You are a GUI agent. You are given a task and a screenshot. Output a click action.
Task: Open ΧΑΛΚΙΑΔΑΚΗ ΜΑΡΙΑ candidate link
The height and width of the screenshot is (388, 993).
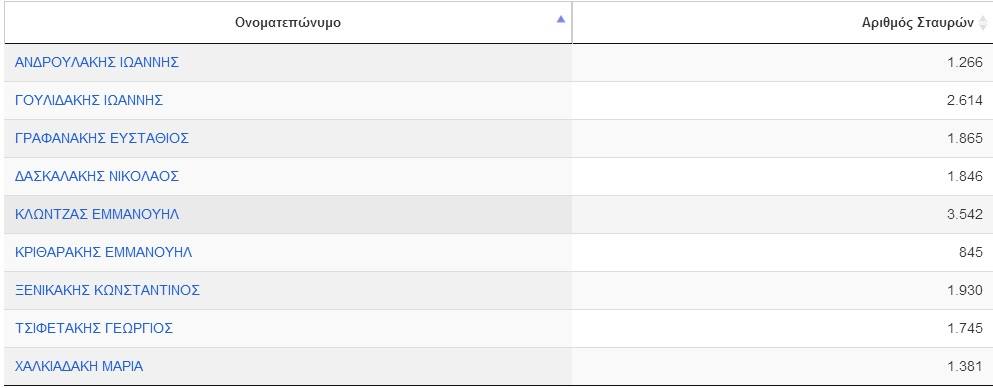pyautogui.click(x=79, y=366)
